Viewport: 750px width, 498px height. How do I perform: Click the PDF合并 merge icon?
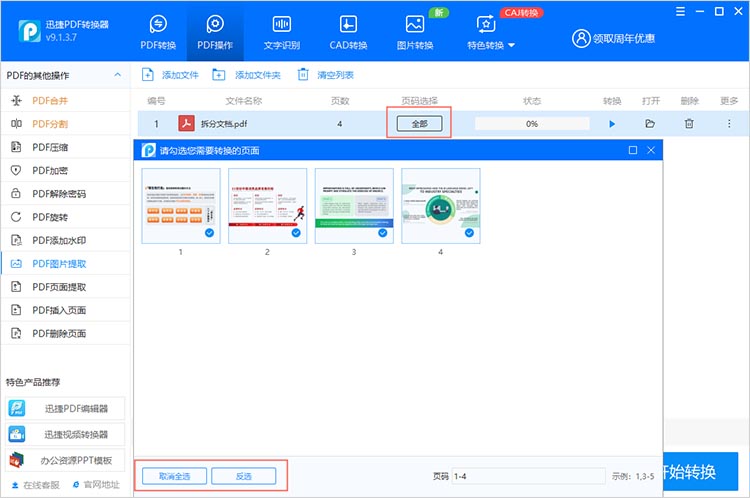tap(16, 100)
